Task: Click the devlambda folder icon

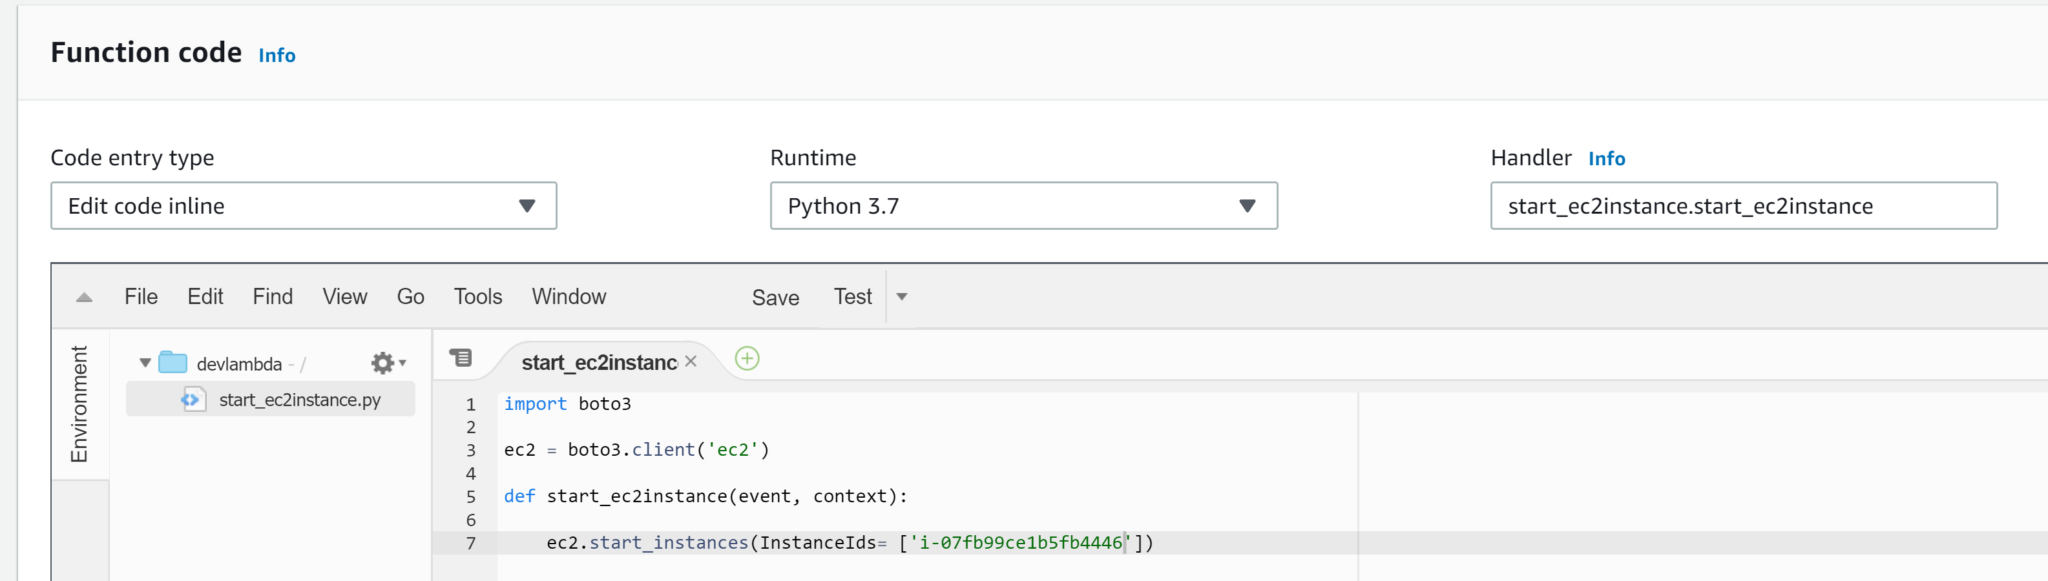Action: tap(173, 363)
